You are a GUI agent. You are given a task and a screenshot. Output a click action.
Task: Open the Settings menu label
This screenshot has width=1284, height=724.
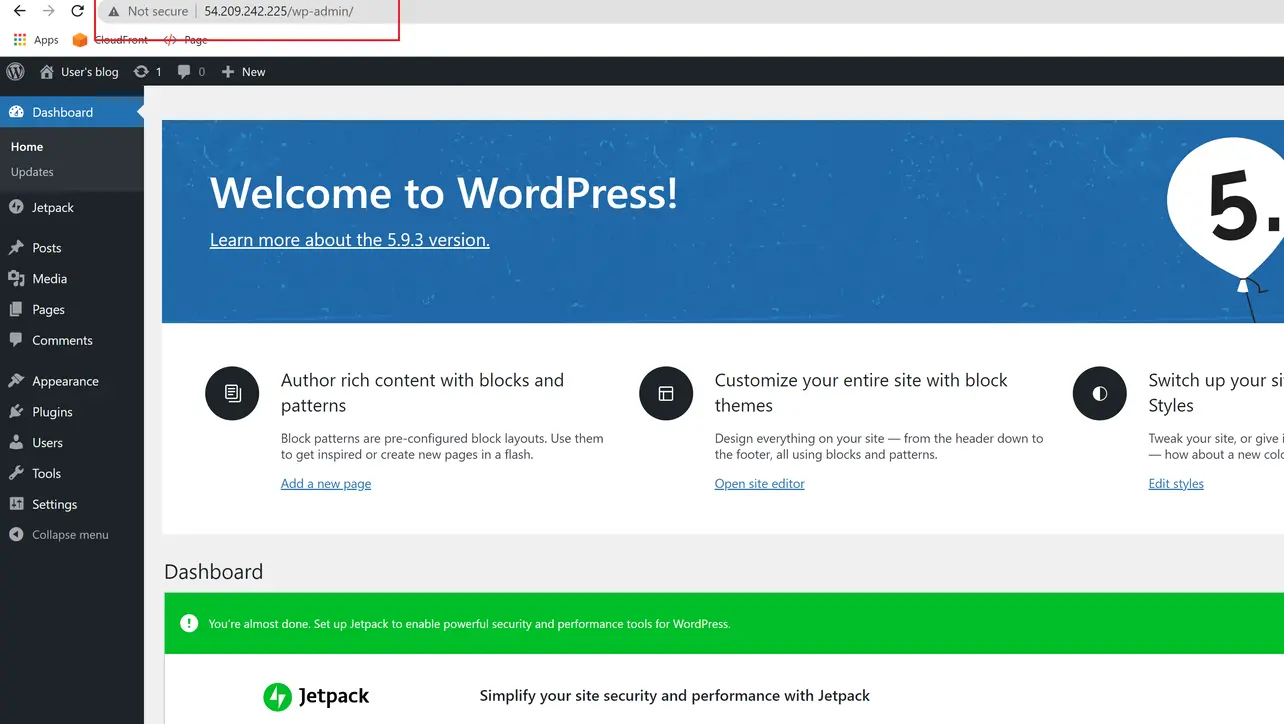click(54, 505)
